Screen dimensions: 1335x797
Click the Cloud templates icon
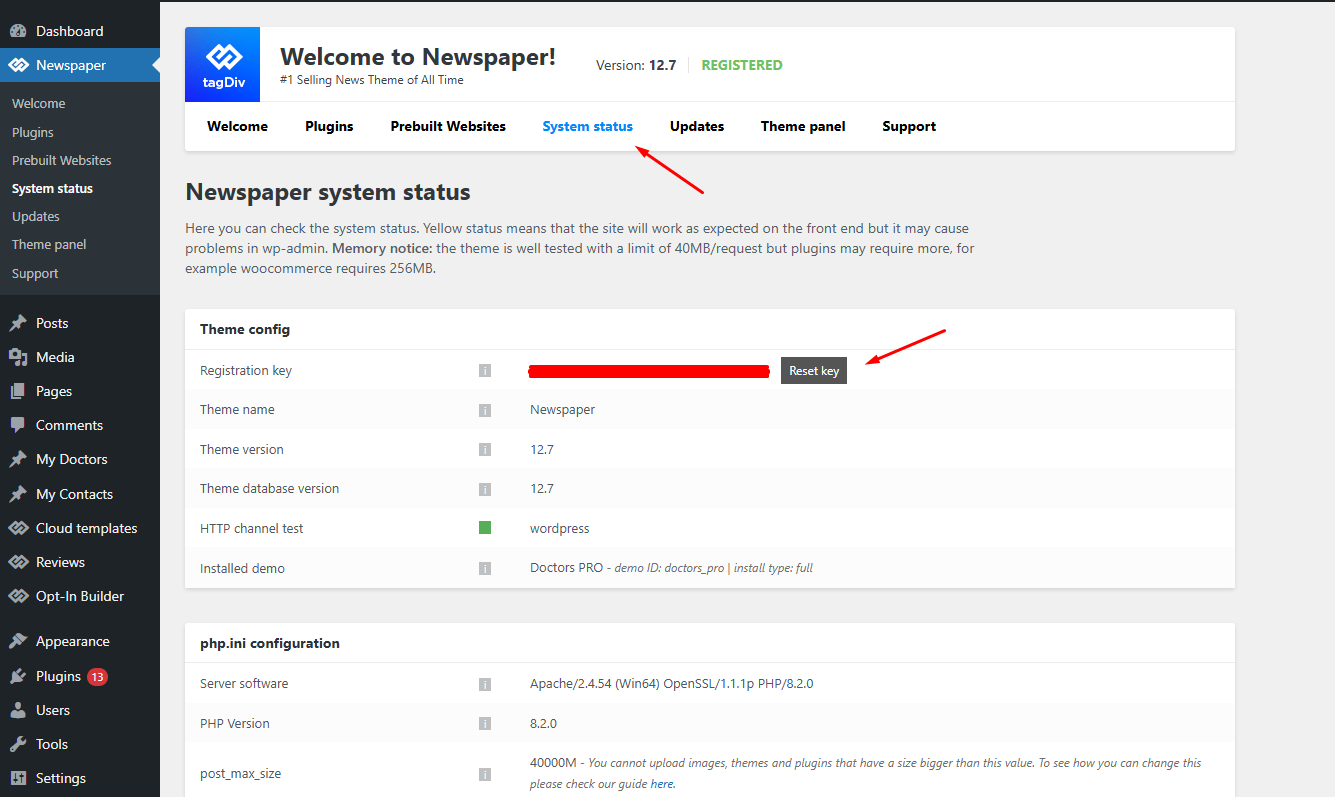click(18, 528)
